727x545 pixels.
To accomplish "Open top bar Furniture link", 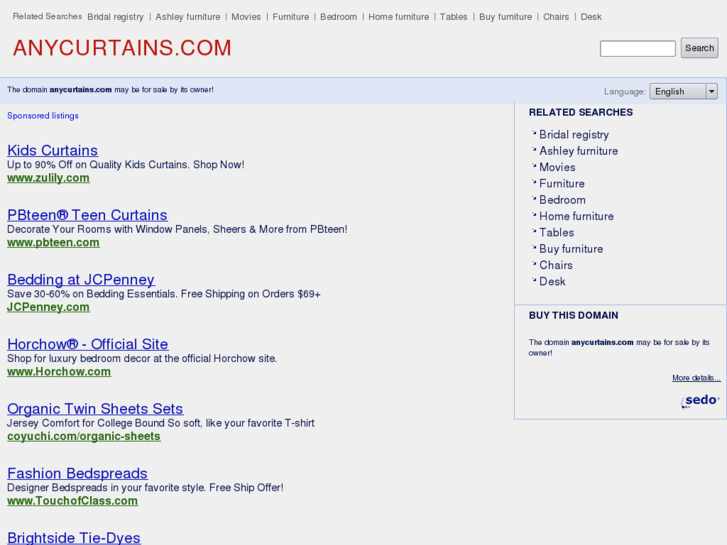I will 291,17.
